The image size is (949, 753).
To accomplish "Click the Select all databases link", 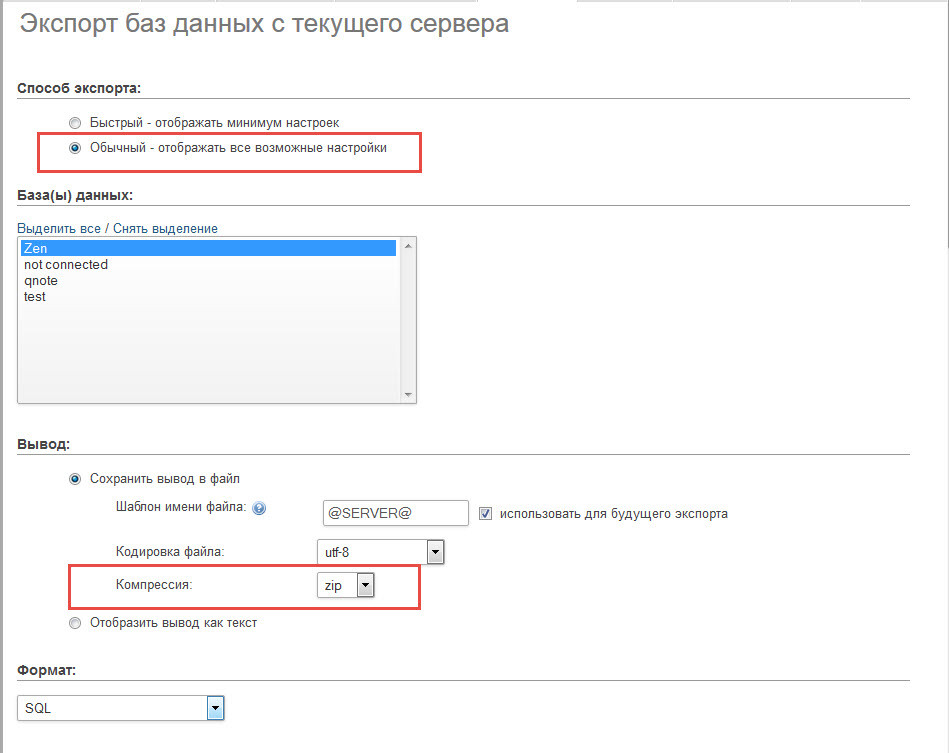I will (x=59, y=229).
